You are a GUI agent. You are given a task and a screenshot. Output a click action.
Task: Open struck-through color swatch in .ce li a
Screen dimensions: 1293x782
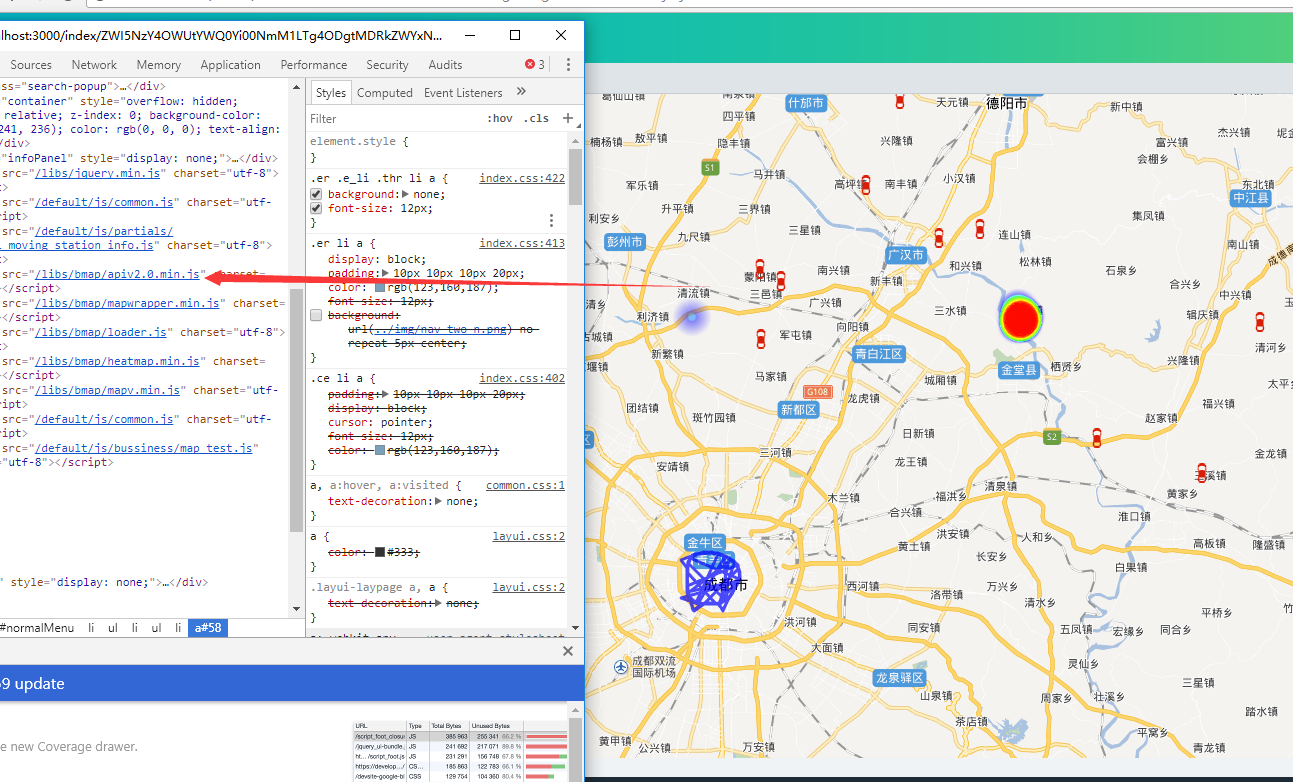pyautogui.click(x=380, y=450)
